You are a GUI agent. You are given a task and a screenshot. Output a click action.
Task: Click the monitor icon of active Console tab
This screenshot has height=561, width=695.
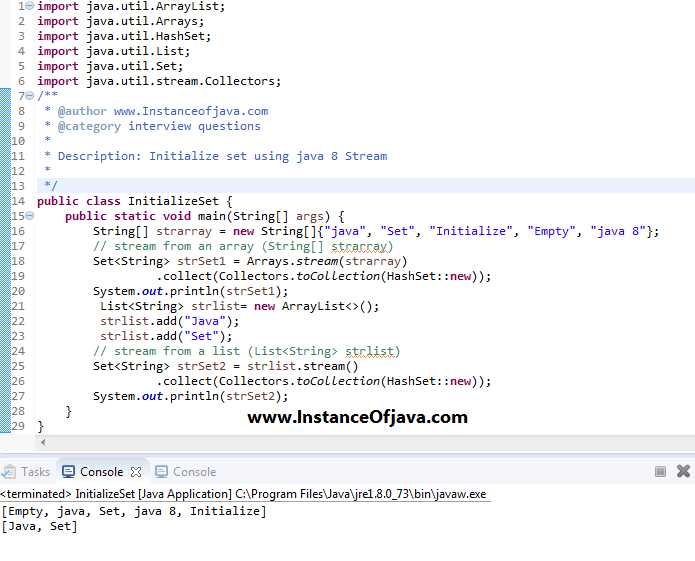pos(68,471)
